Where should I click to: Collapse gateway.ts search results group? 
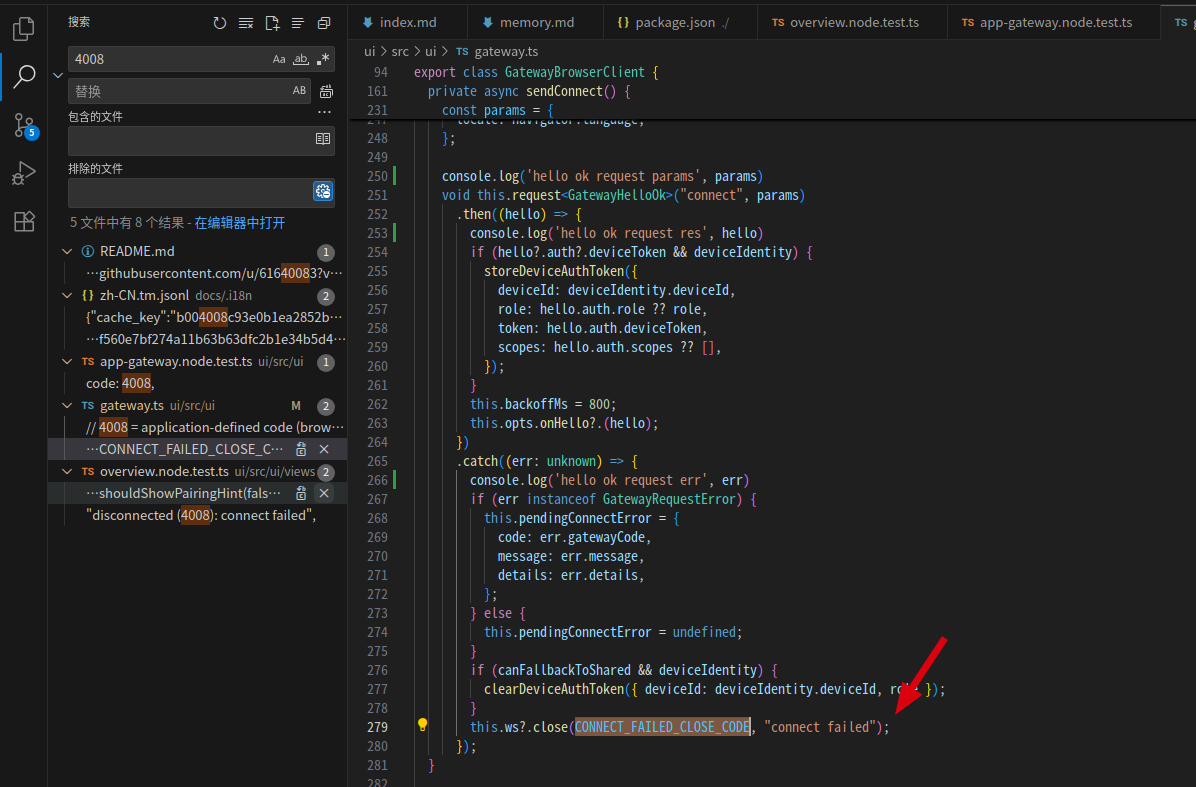pos(67,406)
